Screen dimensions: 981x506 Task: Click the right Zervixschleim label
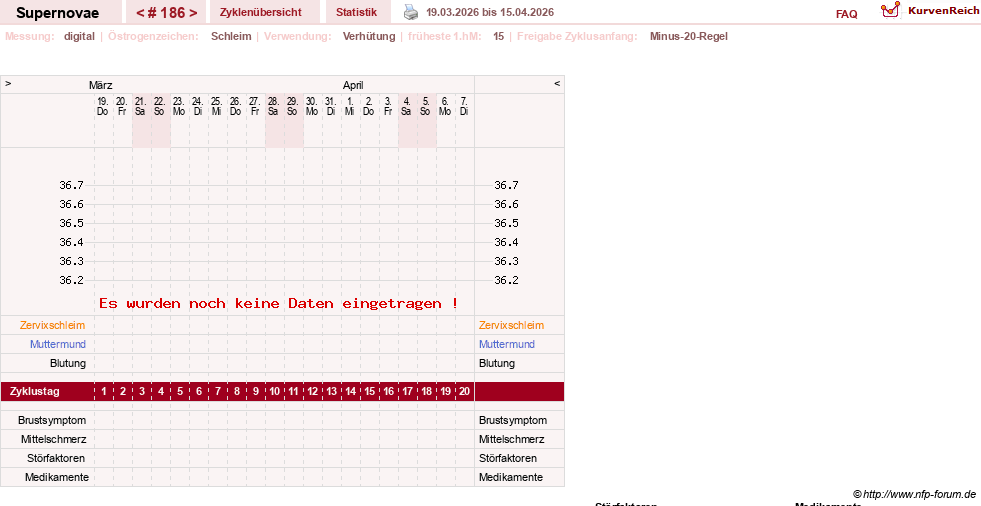coord(511,325)
